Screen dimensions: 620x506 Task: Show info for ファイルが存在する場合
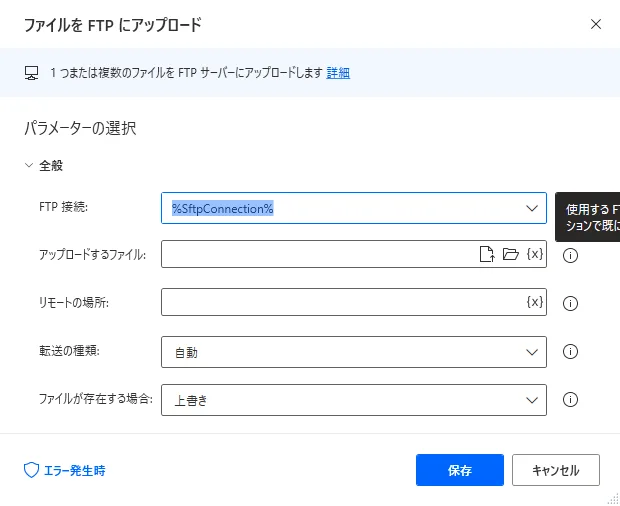click(x=571, y=400)
